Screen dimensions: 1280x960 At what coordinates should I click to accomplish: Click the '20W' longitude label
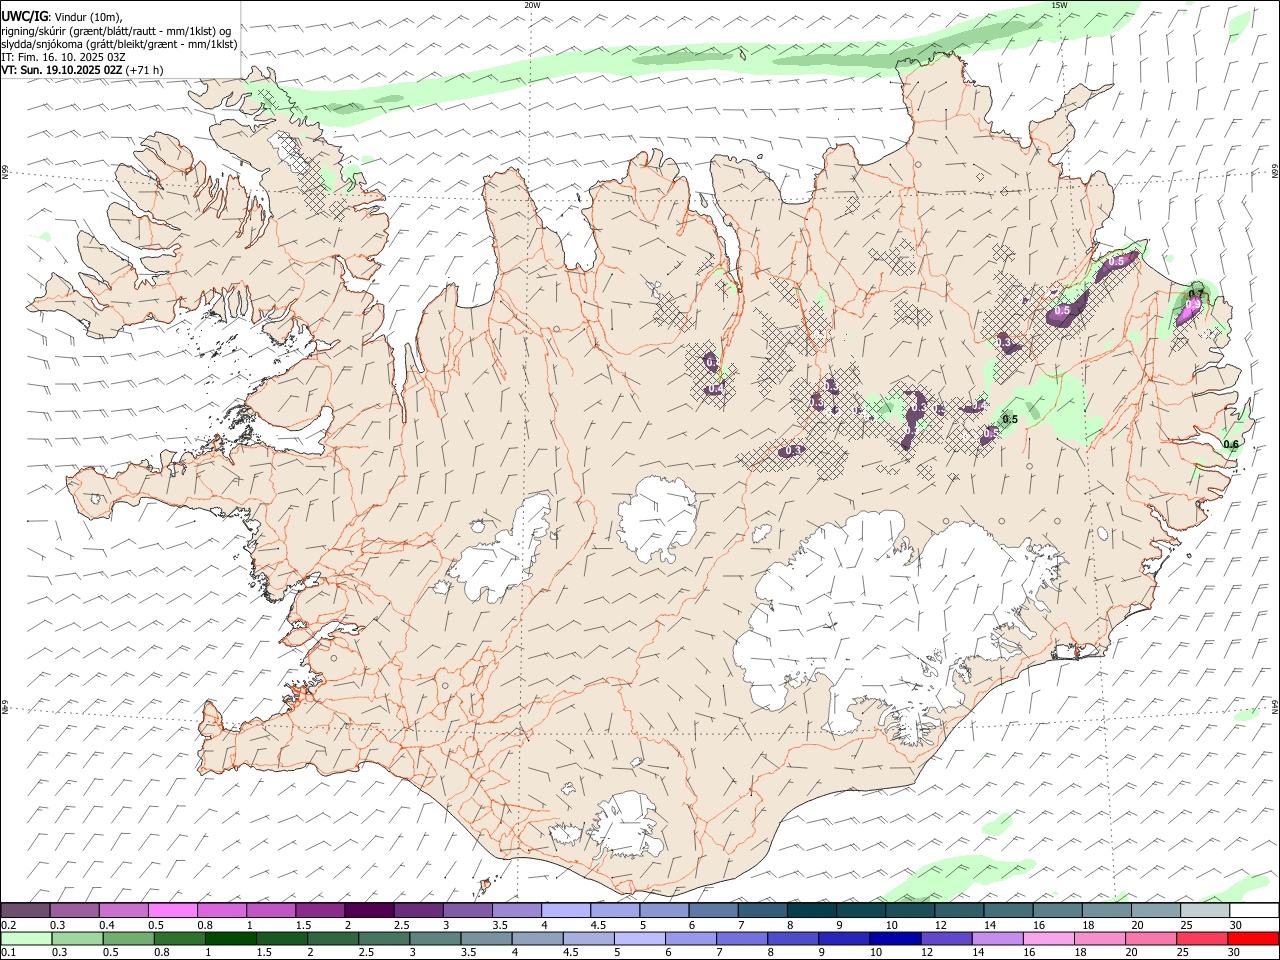532,5
